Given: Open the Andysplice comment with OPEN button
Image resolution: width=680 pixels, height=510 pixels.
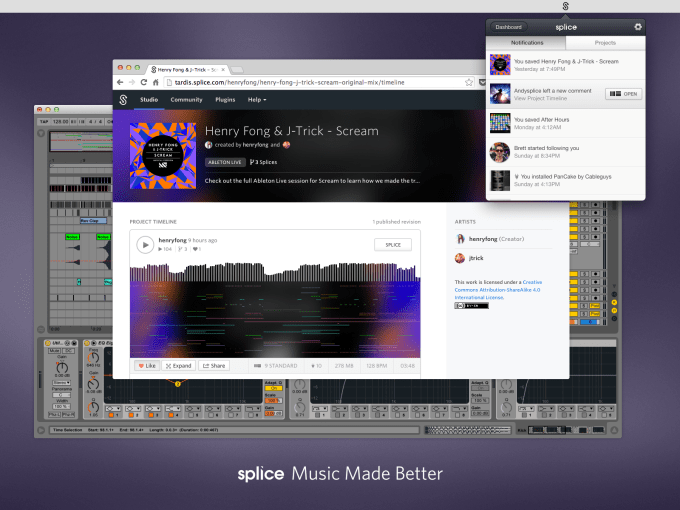Looking at the screenshot, I should click(x=624, y=93).
